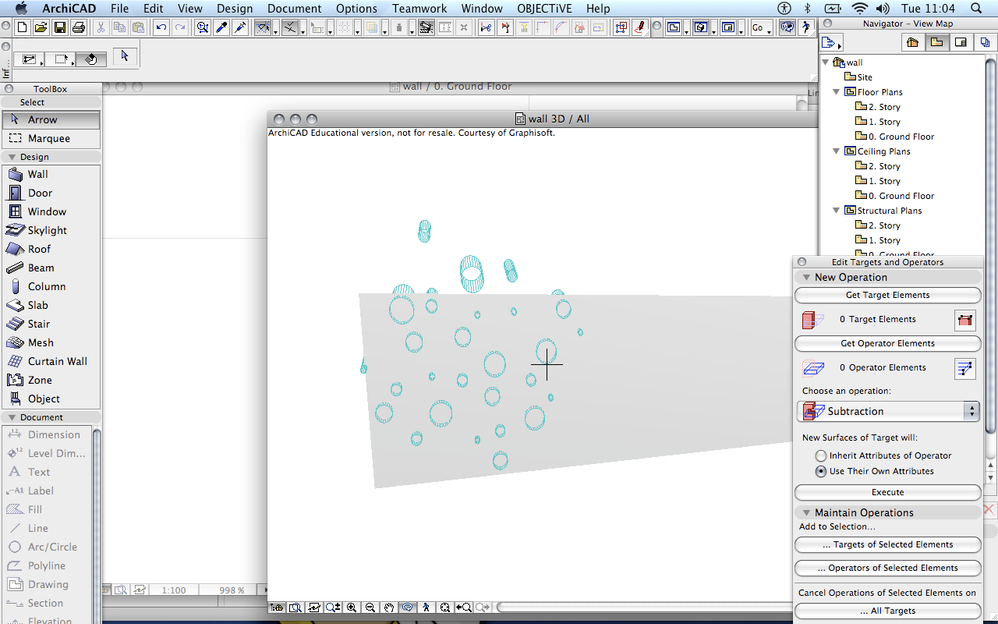Select the Object tool
This screenshot has width=998, height=624.
click(x=51, y=399)
